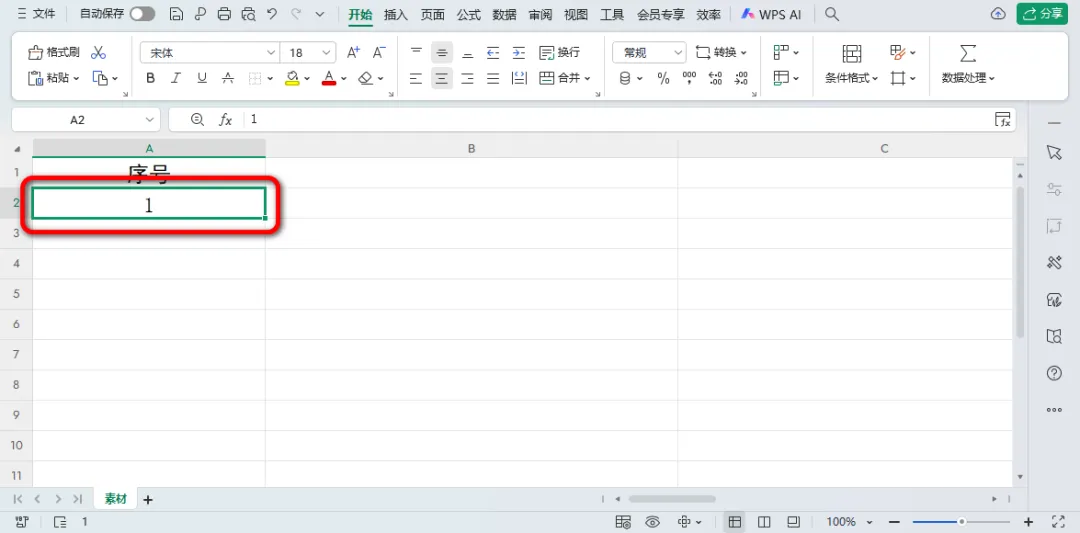Open Conditional Formatting (条件格式) menu

[x=852, y=79]
